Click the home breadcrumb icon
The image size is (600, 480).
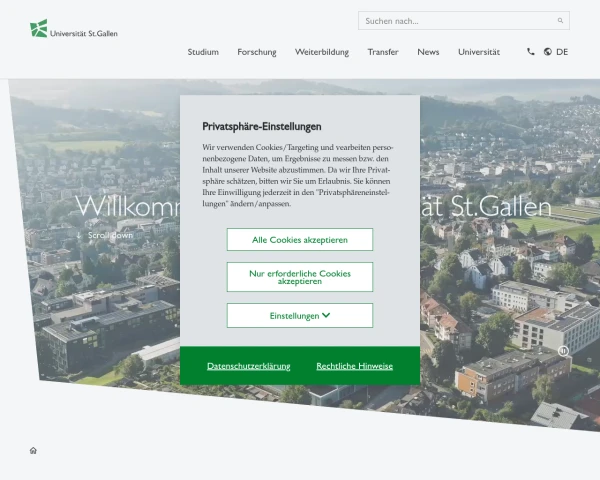33,451
